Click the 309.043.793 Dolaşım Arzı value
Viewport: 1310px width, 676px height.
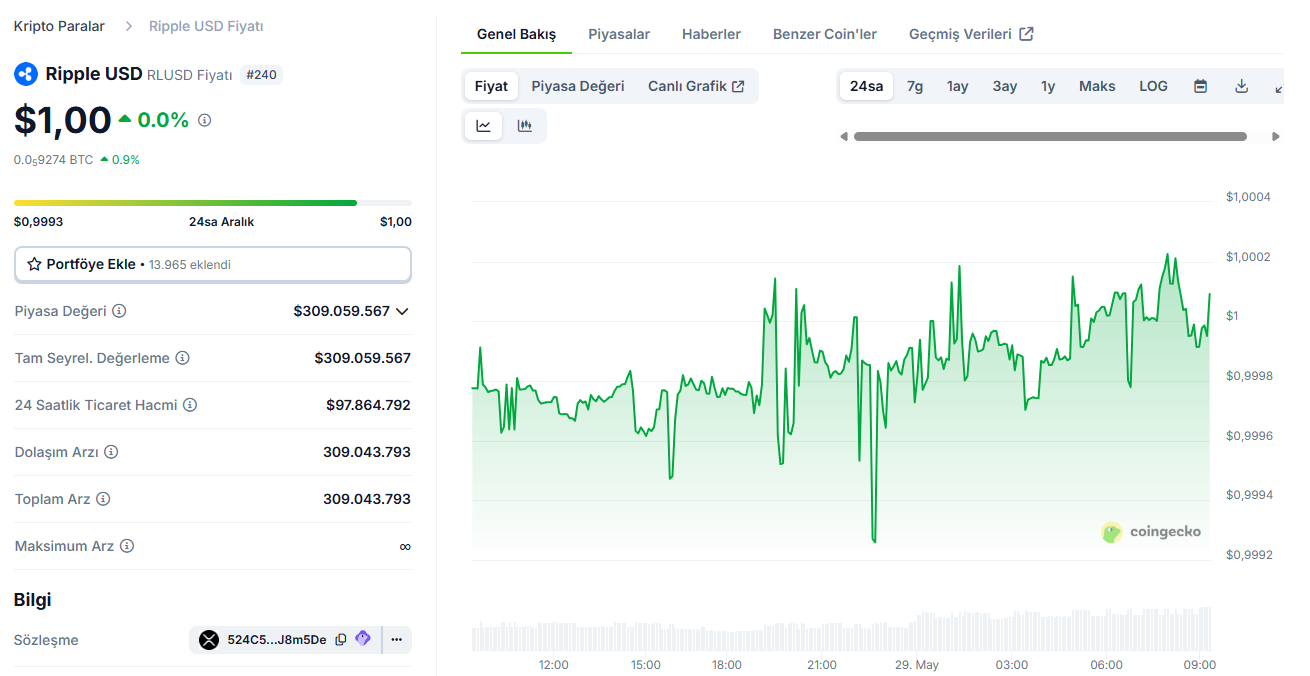pos(367,452)
